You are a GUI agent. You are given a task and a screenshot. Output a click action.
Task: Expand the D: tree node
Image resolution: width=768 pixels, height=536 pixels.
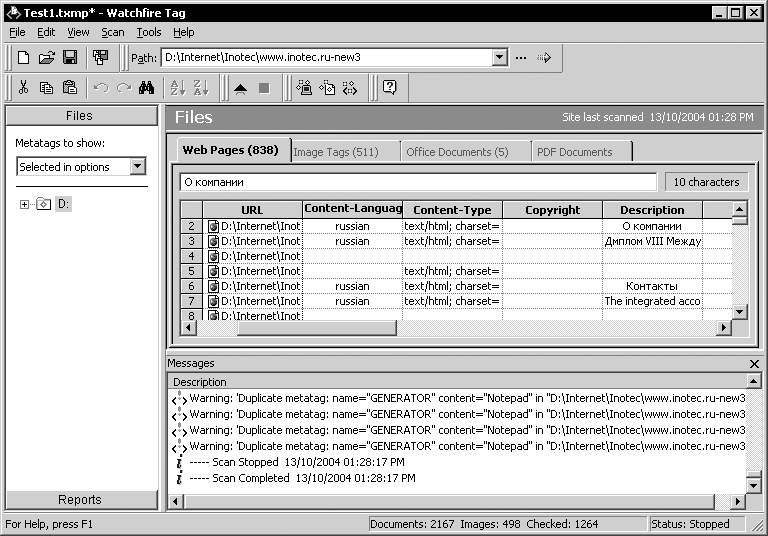point(24,204)
